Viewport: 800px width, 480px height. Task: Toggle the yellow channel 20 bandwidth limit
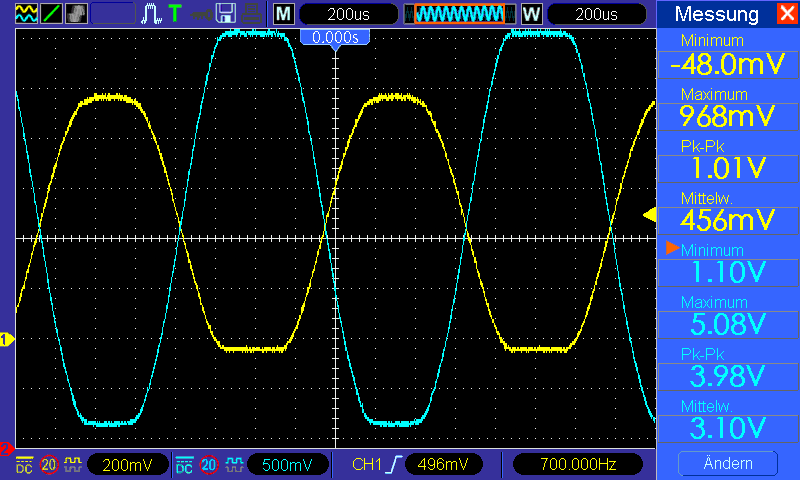[48, 464]
